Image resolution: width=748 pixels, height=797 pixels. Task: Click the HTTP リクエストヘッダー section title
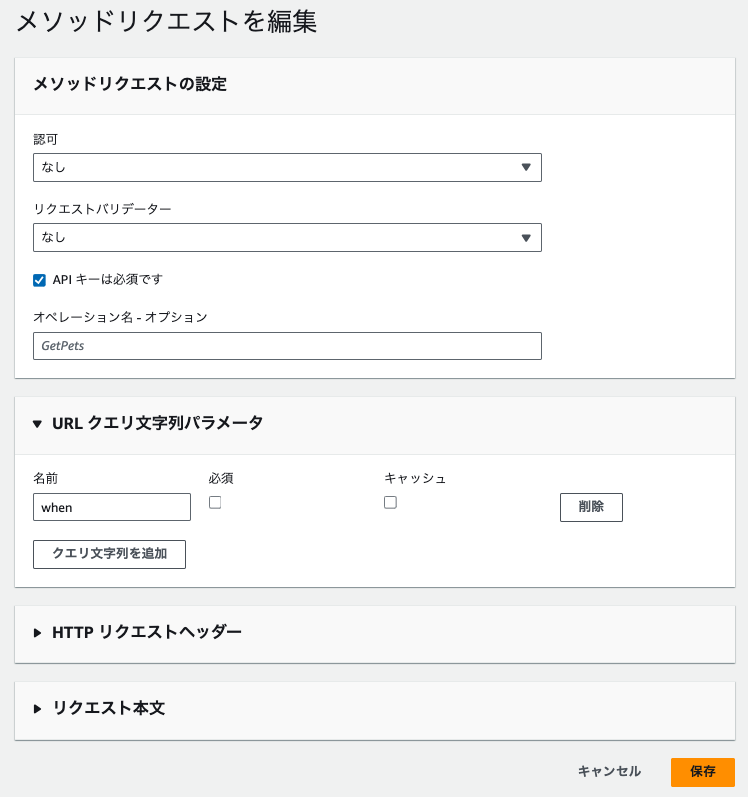pyautogui.click(x=146, y=632)
